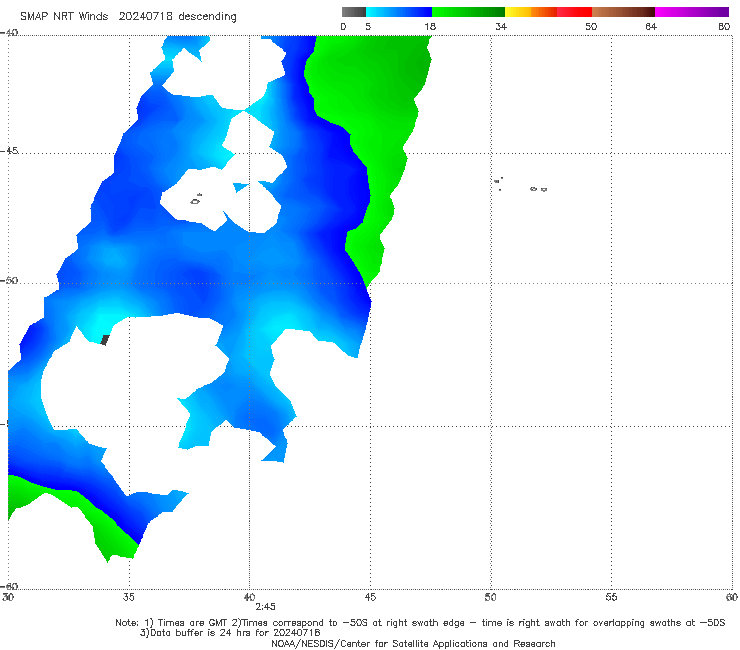Click the note line about Data buffer 24 hrs
Screen dimensions: 740x650
point(230,633)
